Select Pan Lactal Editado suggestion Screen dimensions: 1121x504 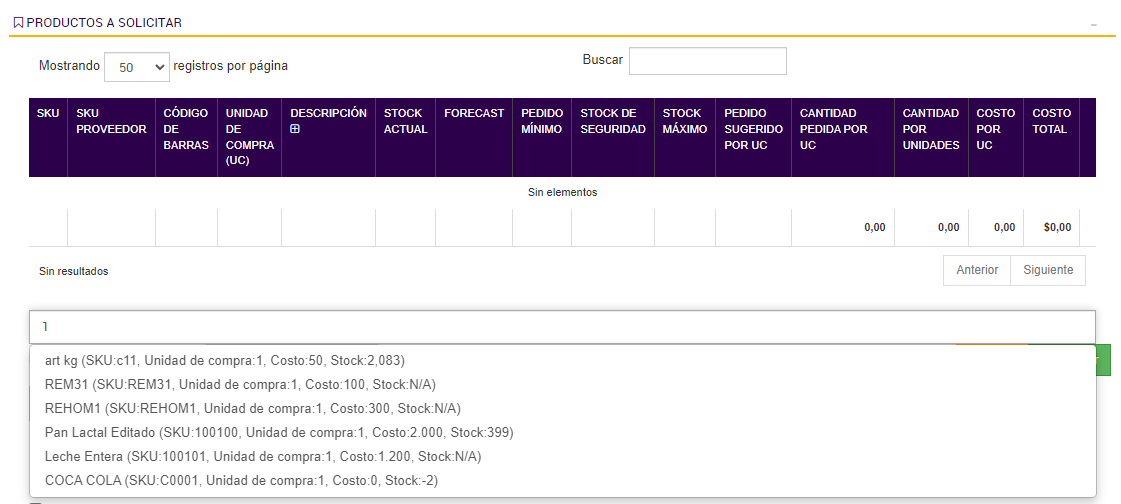pos(279,432)
